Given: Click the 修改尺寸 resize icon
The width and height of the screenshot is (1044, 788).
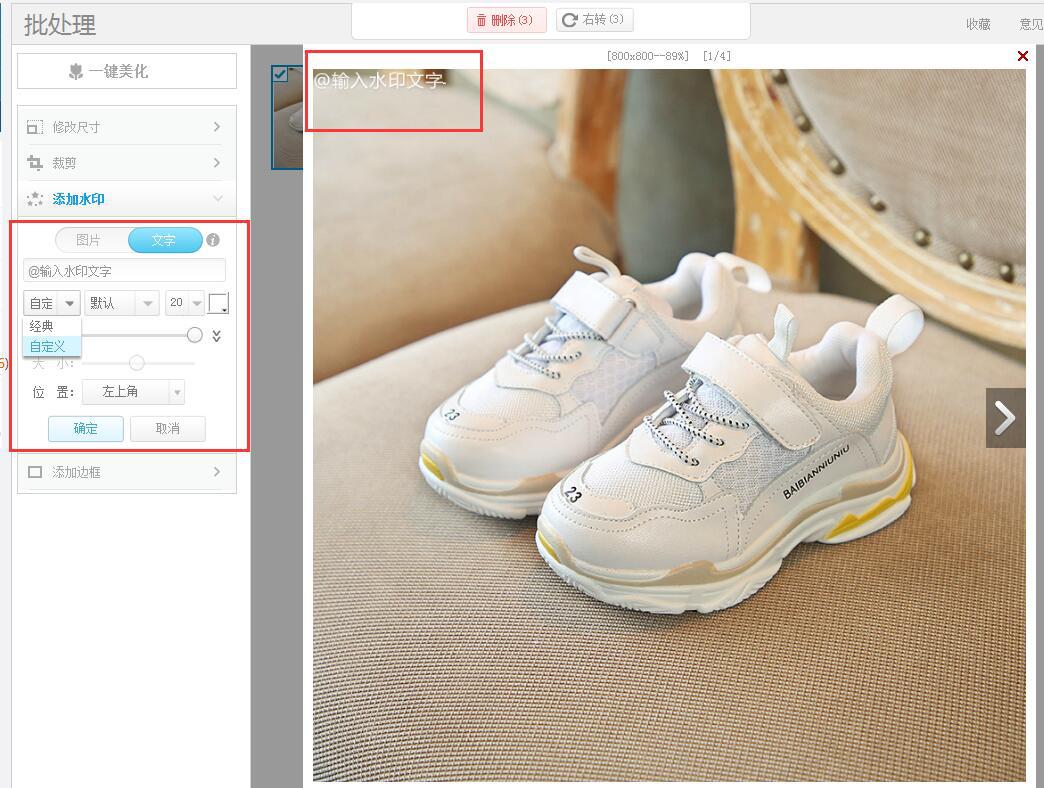Looking at the screenshot, I should 36,127.
